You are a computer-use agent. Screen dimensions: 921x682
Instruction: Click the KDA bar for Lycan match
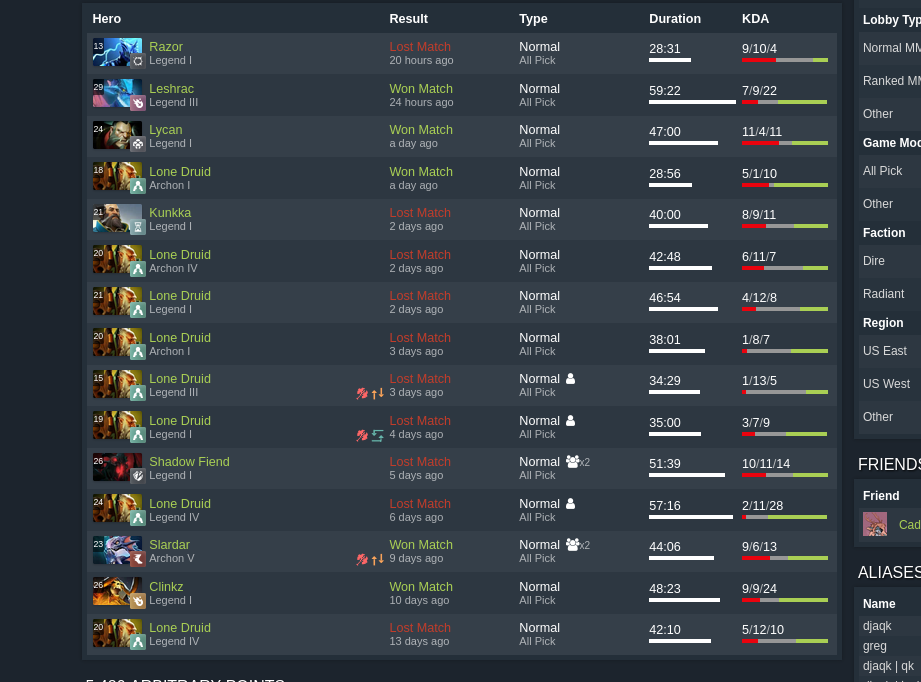tap(785, 143)
